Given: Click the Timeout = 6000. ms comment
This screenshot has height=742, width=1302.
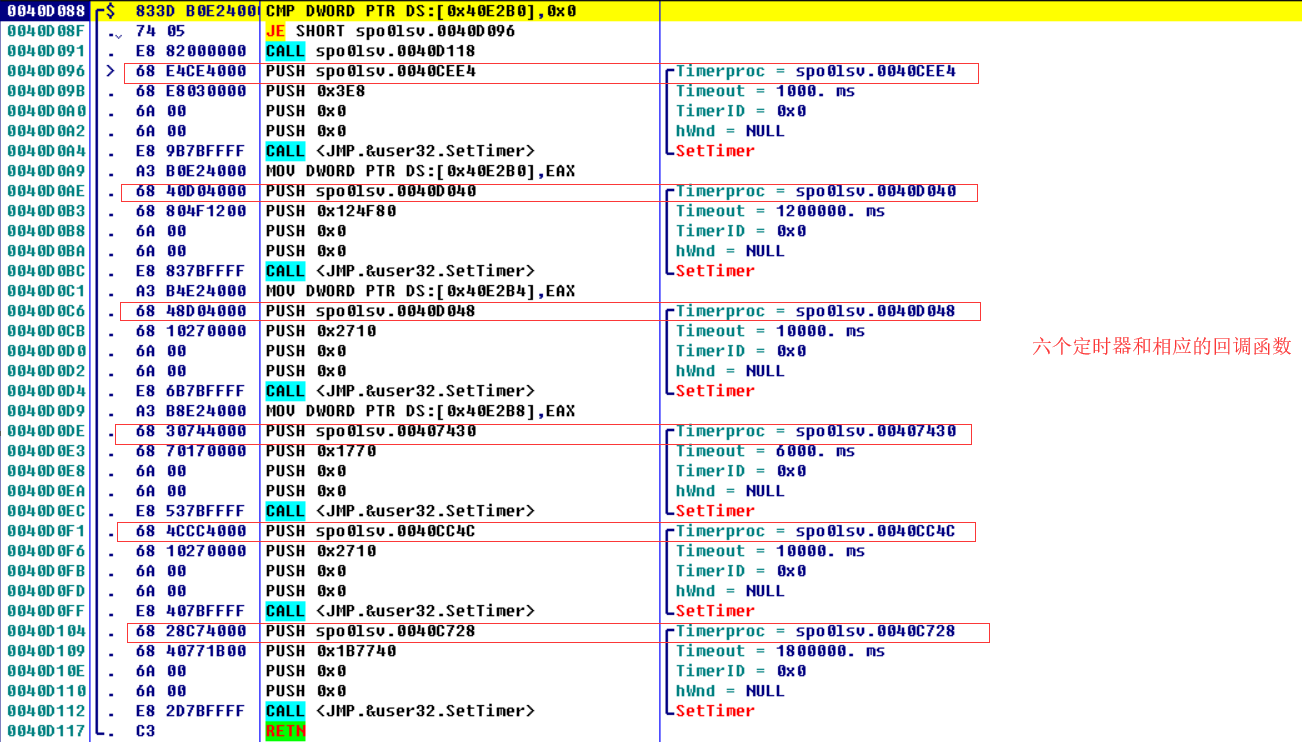Looking at the screenshot, I should point(765,451).
